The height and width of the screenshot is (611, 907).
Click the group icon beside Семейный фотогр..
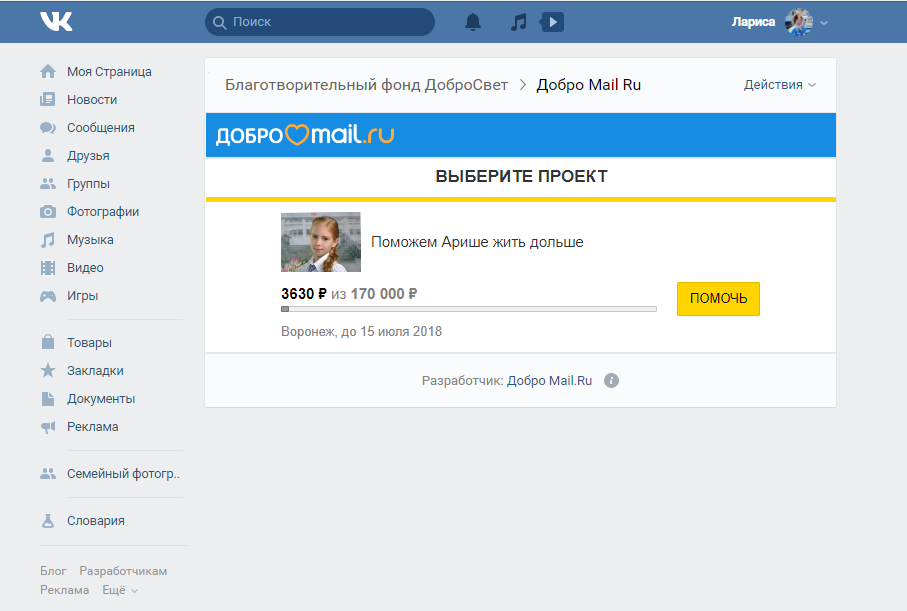click(x=48, y=473)
